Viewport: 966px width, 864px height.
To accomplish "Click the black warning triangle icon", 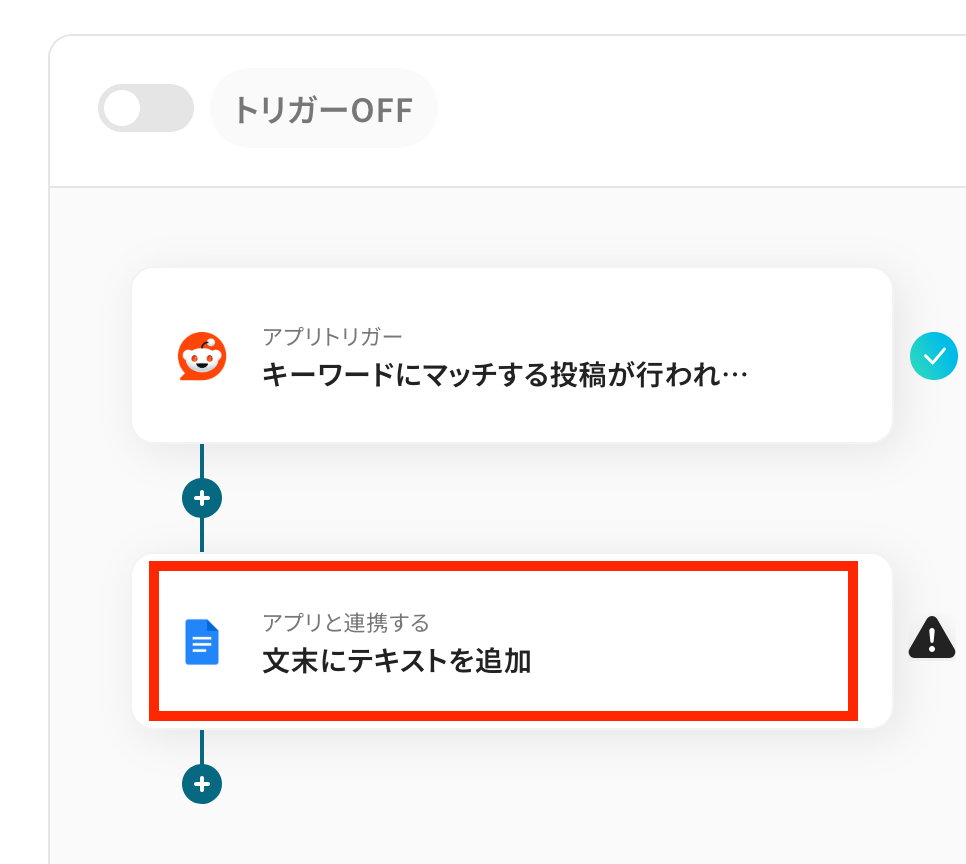I will click(x=932, y=637).
